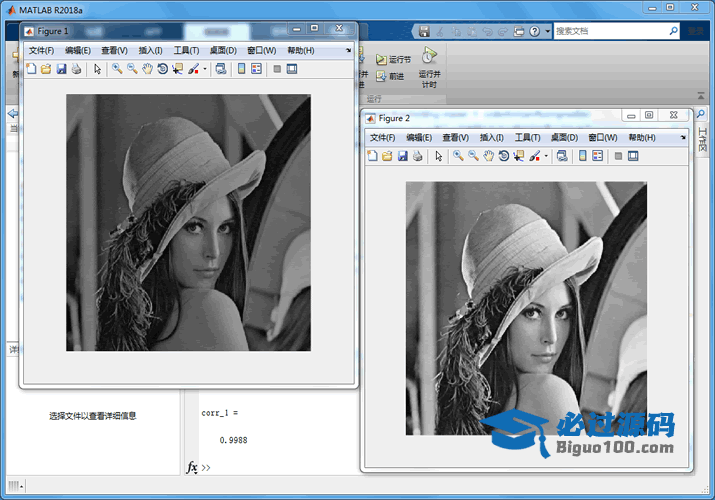Select Pan hand tool in Figure 2

point(488,156)
